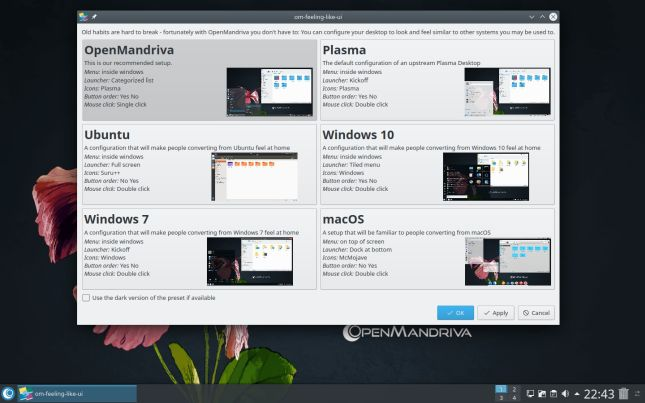Maximize the om-feeling-like-ui window

point(542,17)
